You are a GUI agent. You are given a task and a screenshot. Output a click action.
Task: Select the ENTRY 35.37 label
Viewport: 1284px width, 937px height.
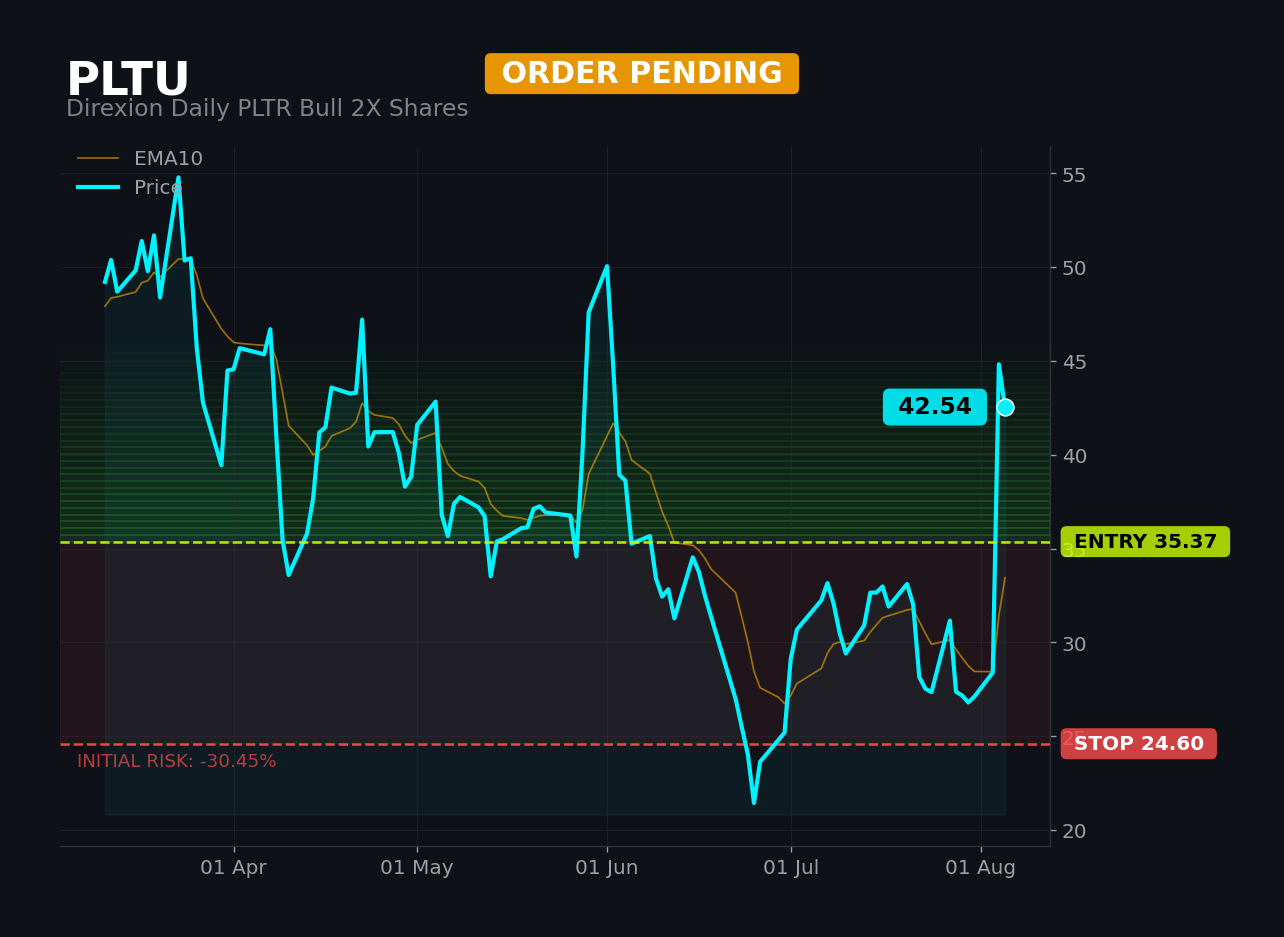tap(1145, 542)
